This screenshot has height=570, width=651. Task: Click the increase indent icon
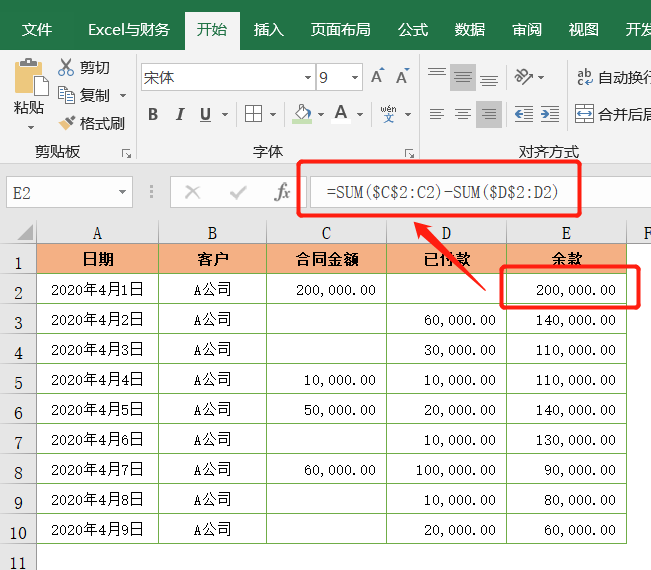[x=550, y=114]
